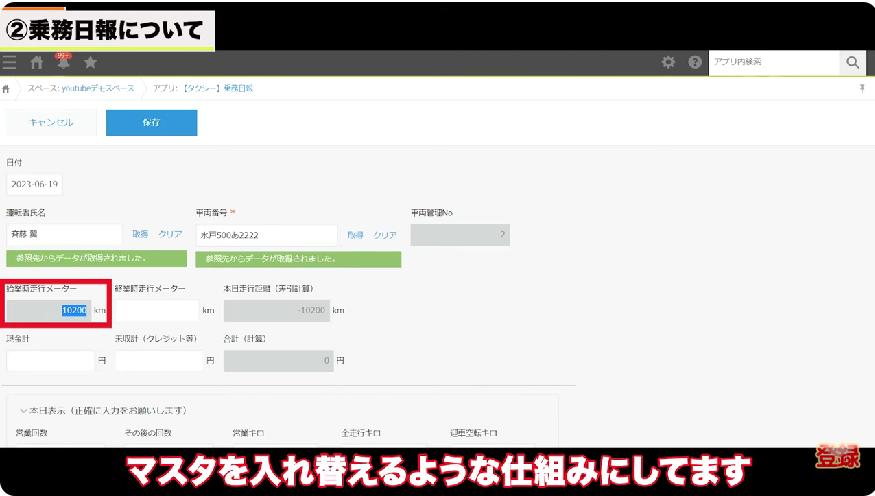Click the breadcrumb home icon
This screenshot has height=496, width=875.
click(8, 89)
